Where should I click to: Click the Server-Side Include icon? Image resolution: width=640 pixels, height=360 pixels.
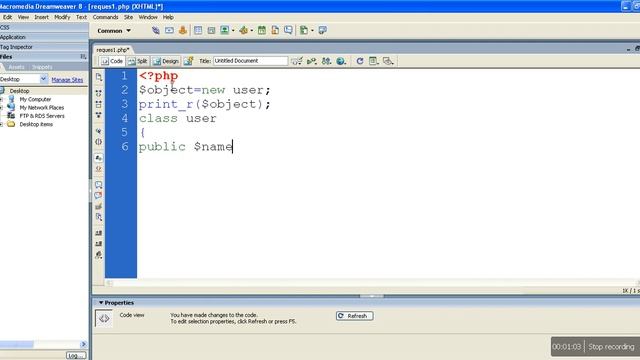275,31
